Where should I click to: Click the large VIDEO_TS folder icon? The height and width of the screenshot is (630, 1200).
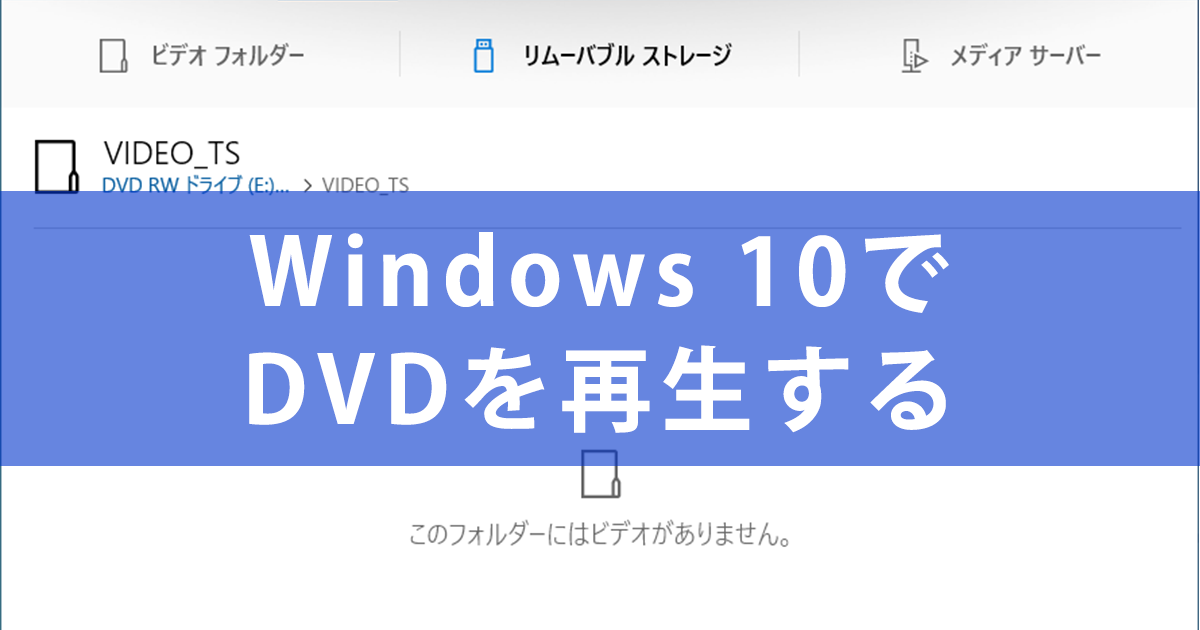click(x=57, y=165)
